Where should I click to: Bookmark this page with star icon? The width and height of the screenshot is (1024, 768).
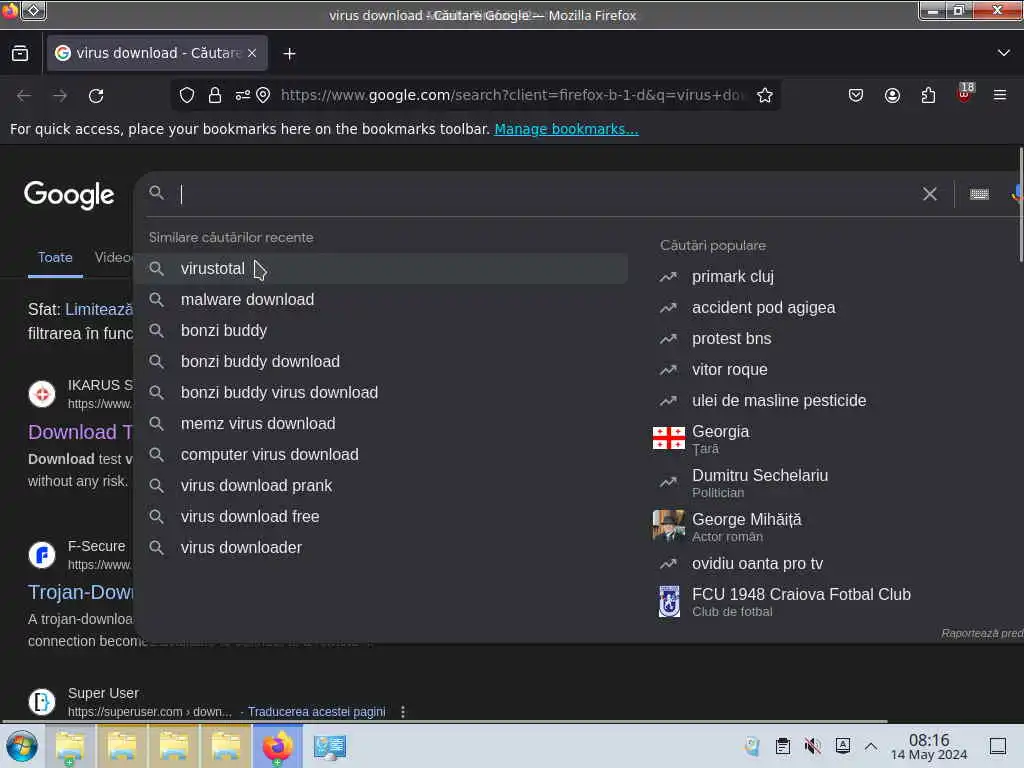[765, 95]
